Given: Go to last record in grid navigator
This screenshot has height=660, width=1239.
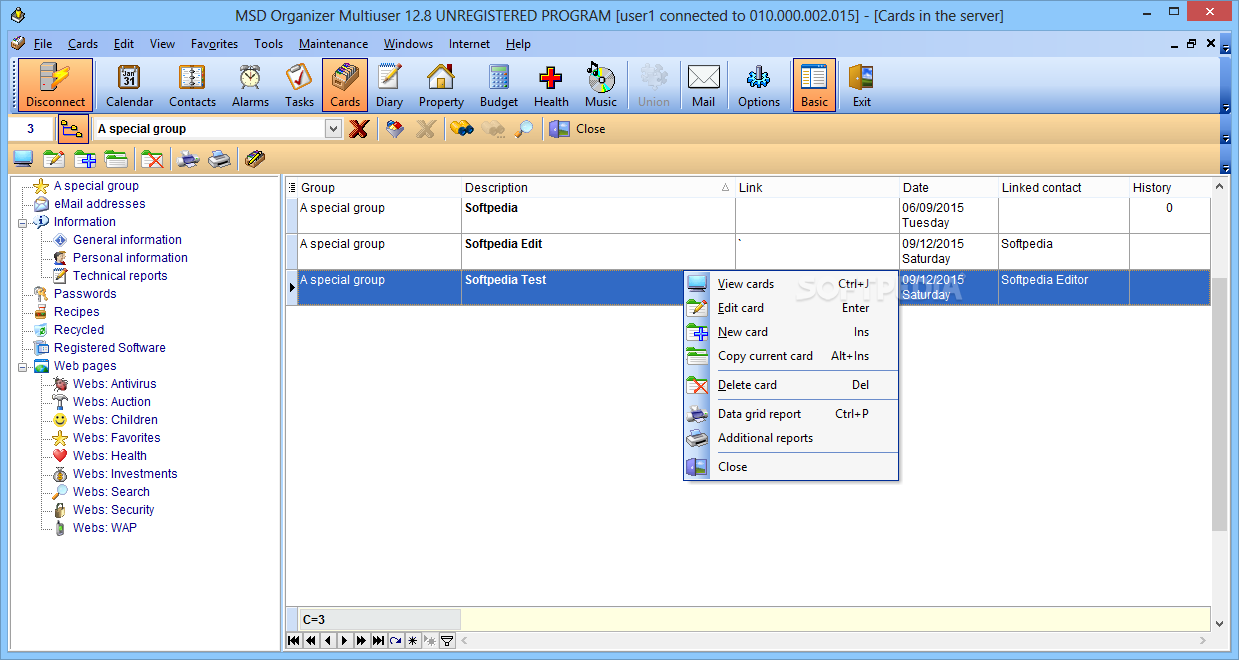Looking at the screenshot, I should (378, 640).
